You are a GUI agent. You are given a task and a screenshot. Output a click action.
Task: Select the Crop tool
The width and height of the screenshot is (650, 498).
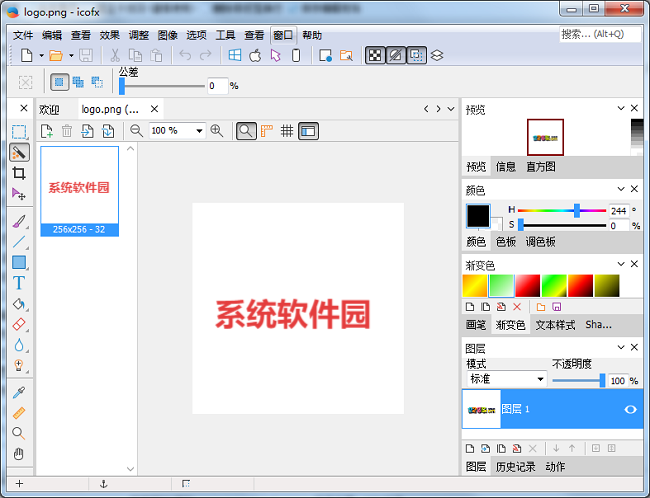[19, 173]
